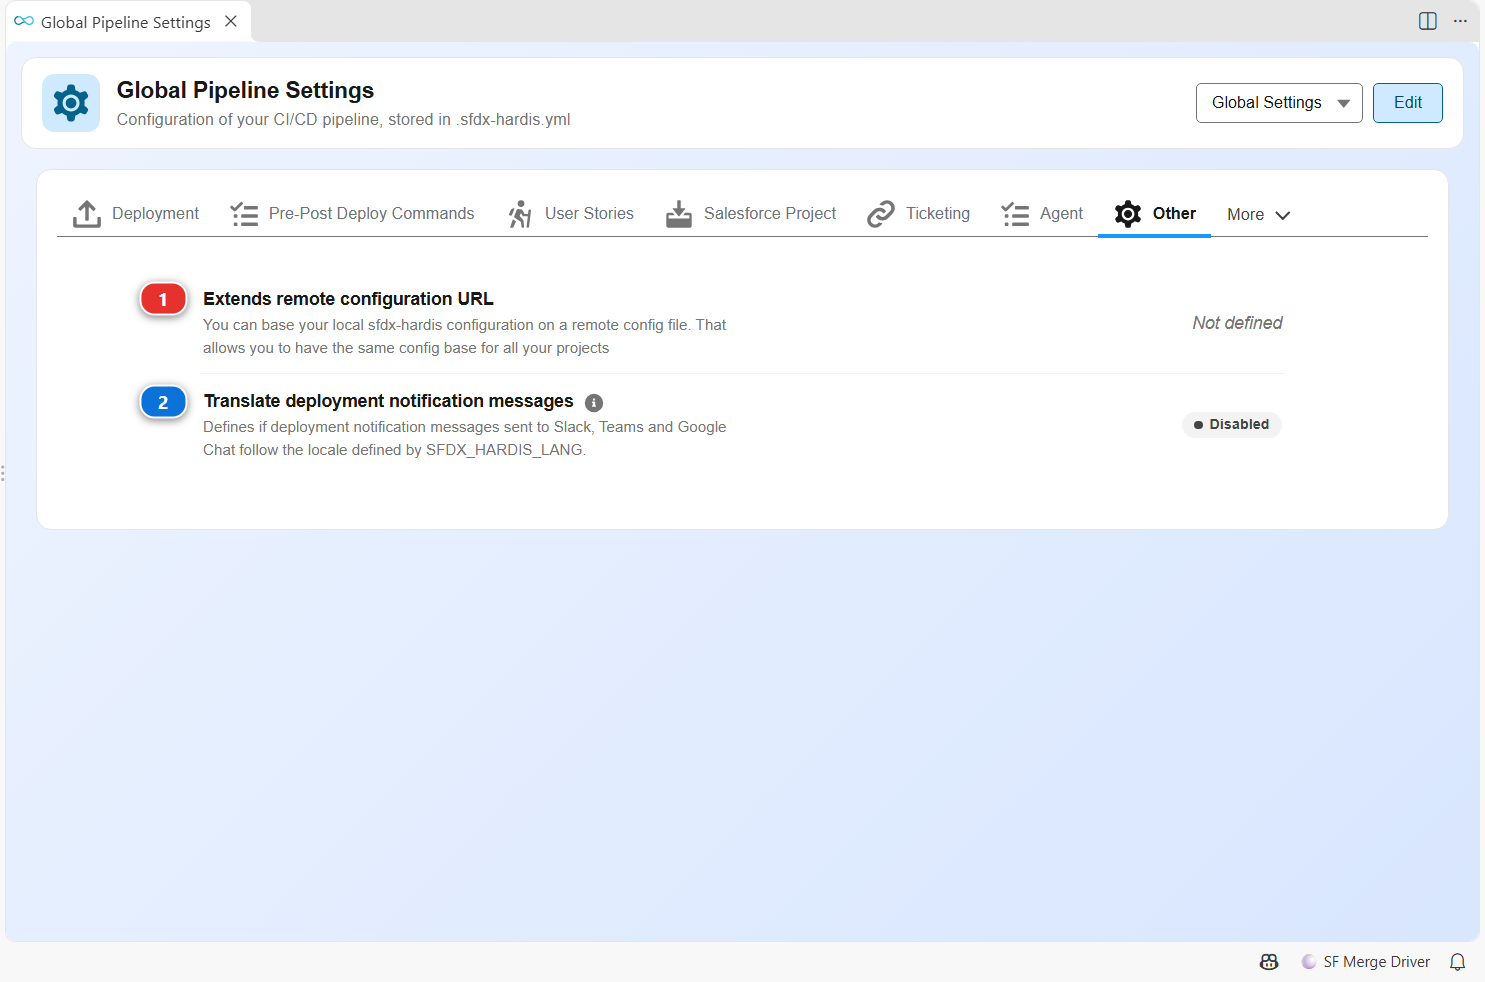Viewport: 1485px width, 982px height.
Task: Open the Agent tab
Action: [1042, 214]
